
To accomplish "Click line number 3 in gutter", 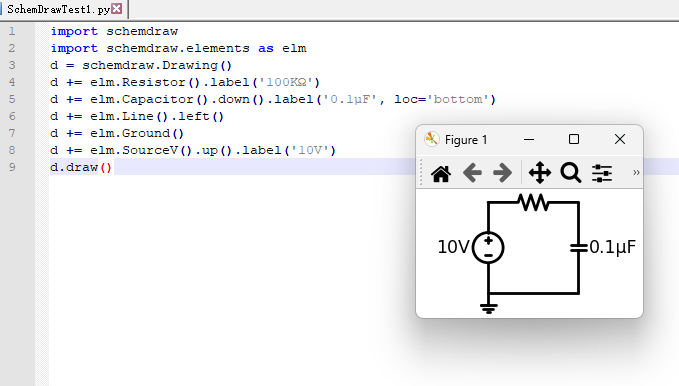I will pos(12,65).
